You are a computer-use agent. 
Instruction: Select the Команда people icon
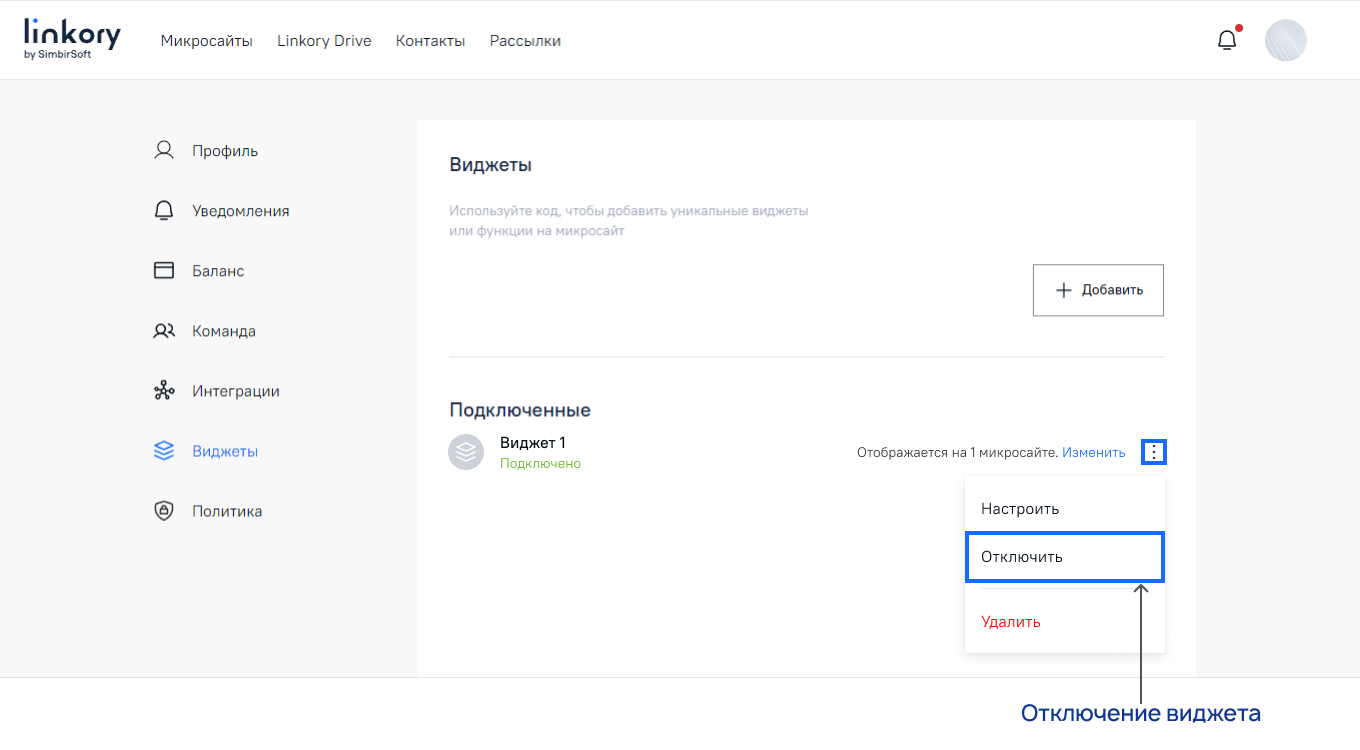tap(164, 330)
